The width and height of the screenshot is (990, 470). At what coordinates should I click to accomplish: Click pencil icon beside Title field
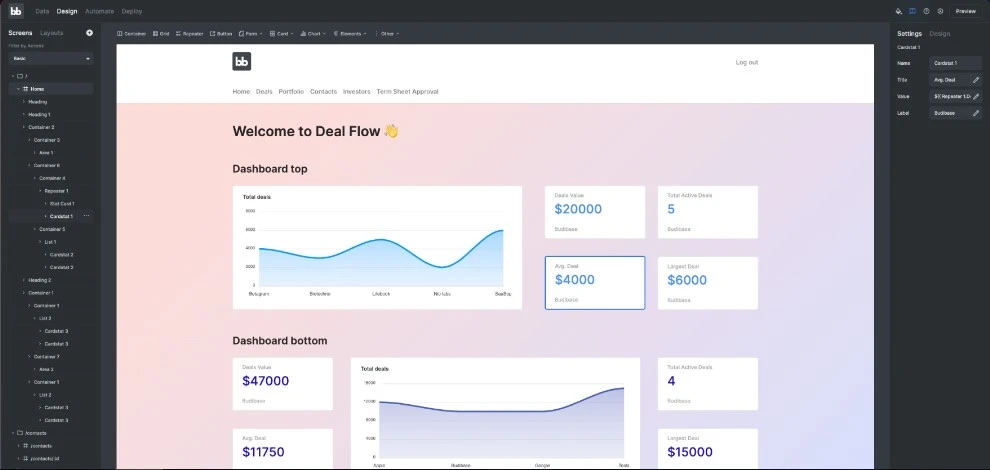[x=976, y=79]
